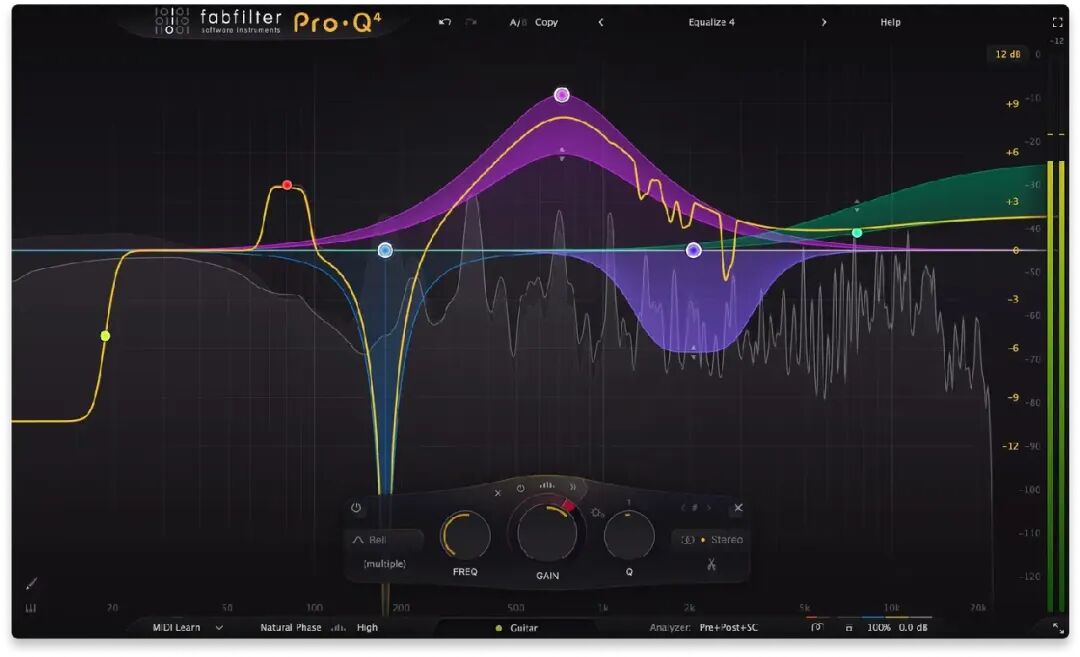Image resolution: width=1080 pixels, height=657 pixels.
Task: Show the piano keyboard display icon
Action: [31, 608]
